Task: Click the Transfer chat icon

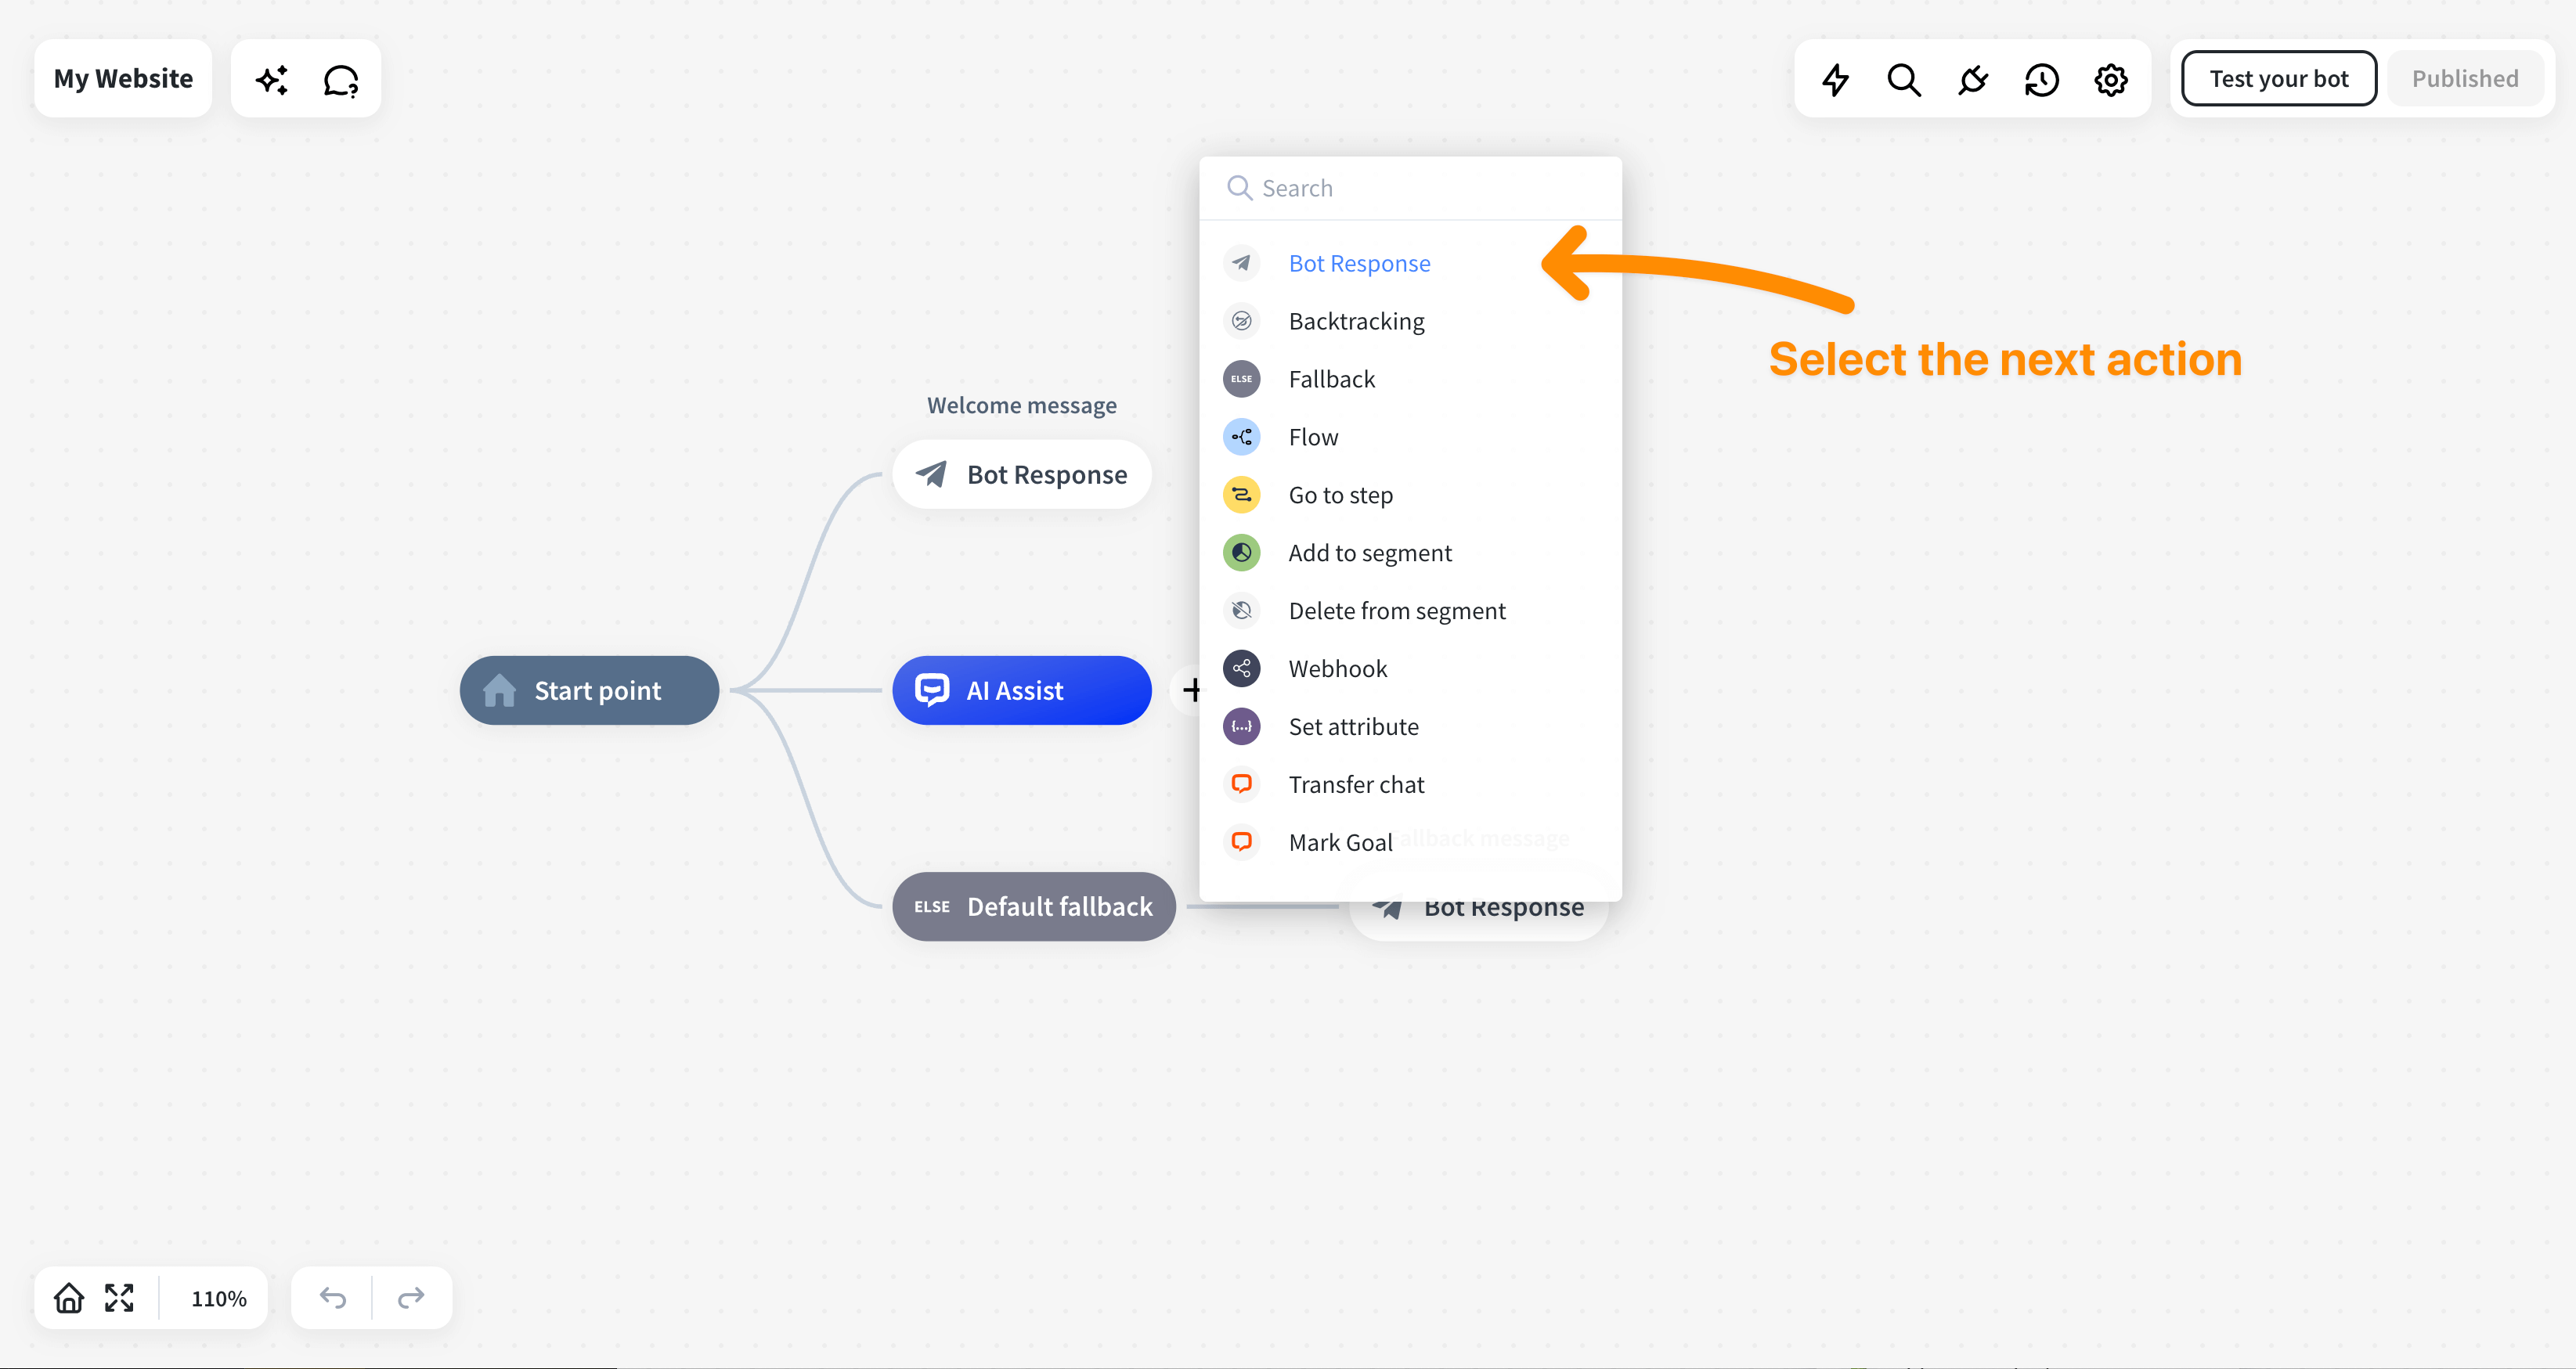Action: click(x=1241, y=785)
